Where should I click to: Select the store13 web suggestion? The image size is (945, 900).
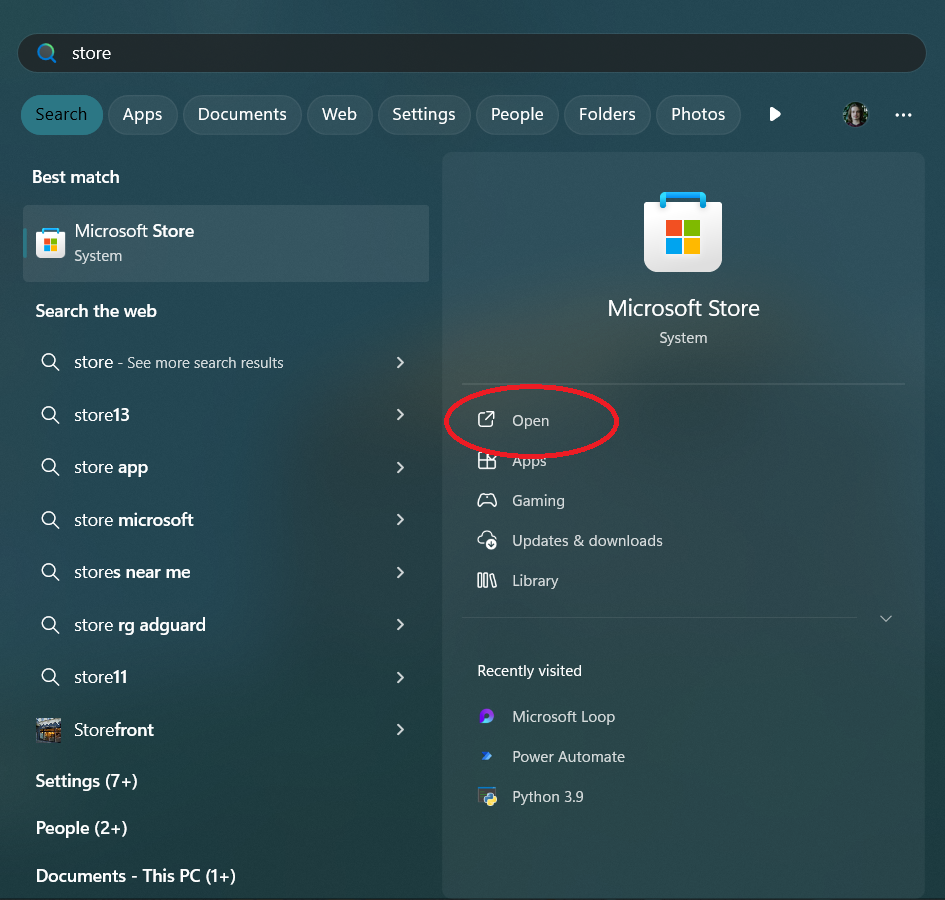[x=226, y=415]
